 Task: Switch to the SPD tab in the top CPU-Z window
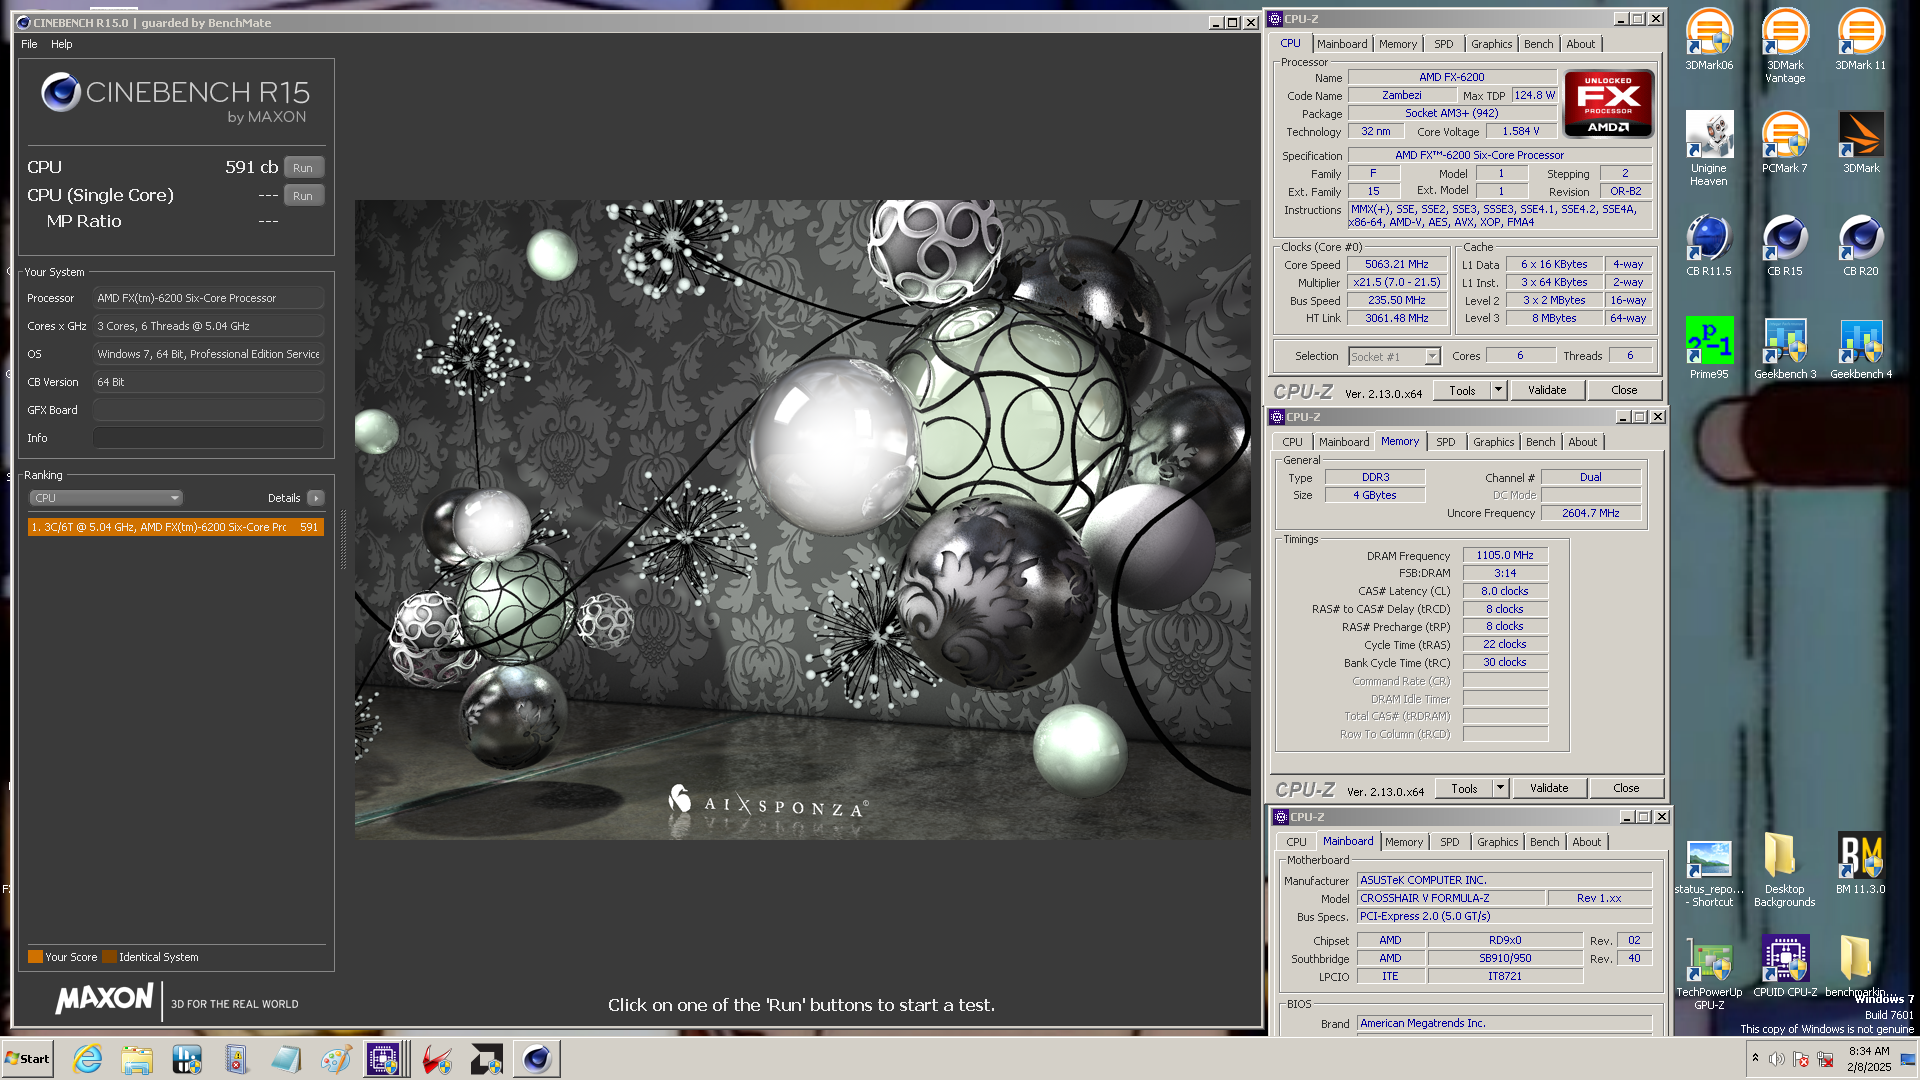[x=1444, y=44]
